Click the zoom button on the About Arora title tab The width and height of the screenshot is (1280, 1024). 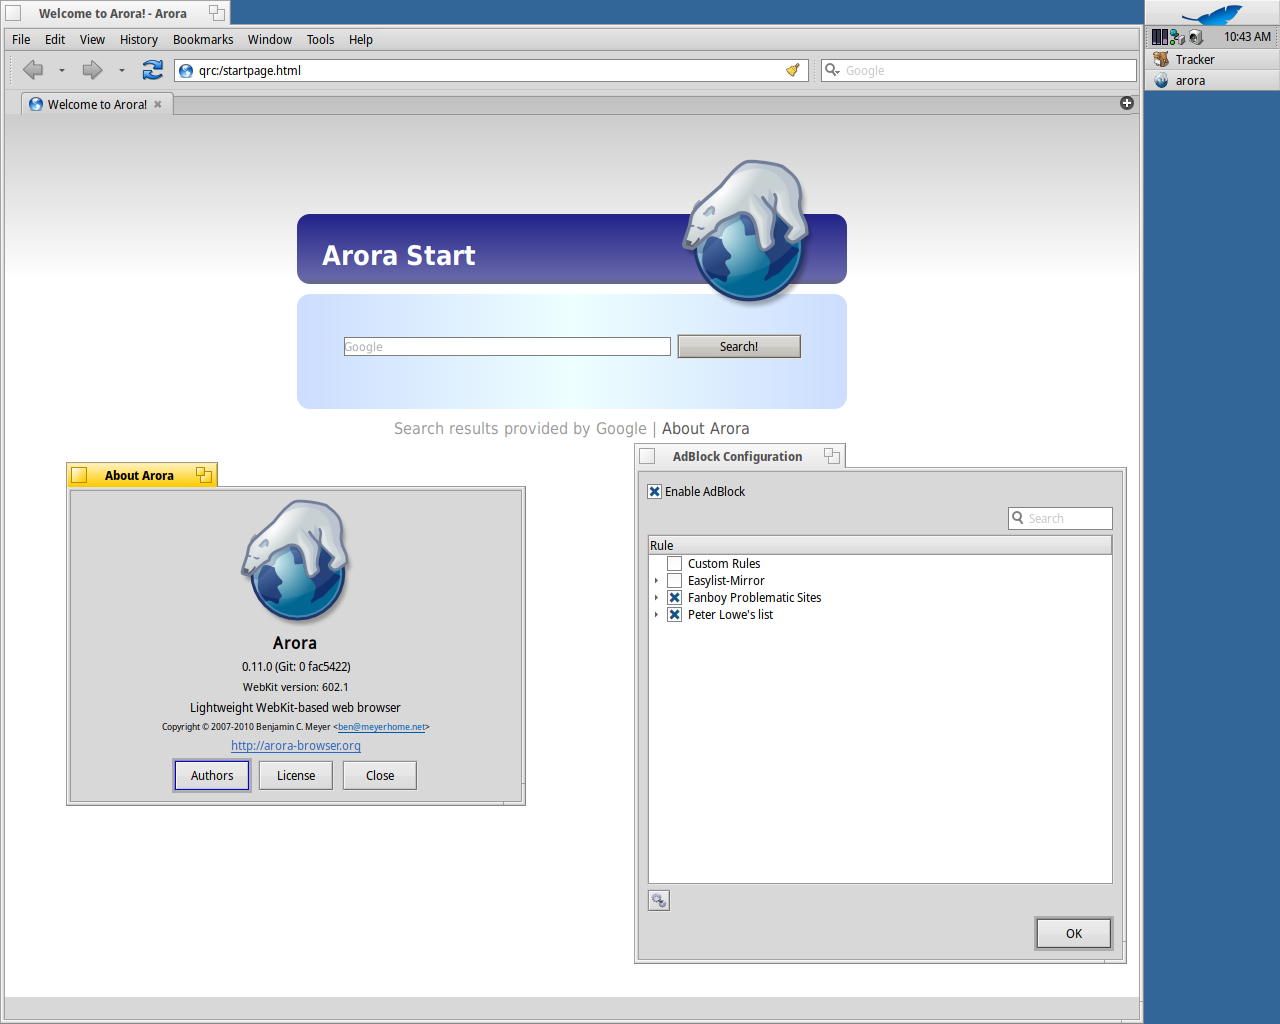pyautogui.click(x=204, y=475)
